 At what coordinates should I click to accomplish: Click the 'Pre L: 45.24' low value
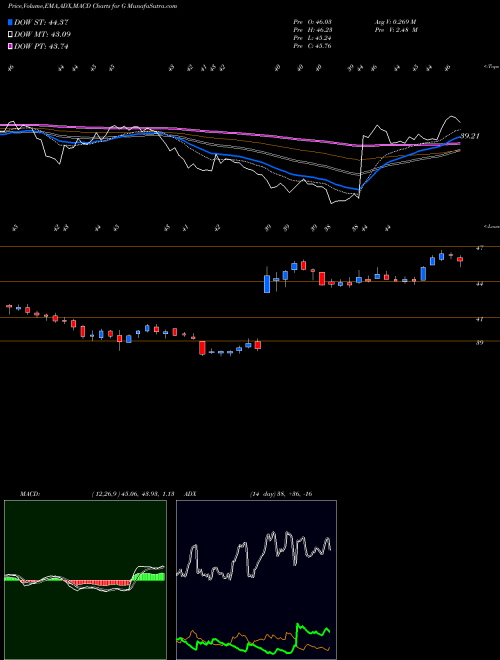coord(312,38)
